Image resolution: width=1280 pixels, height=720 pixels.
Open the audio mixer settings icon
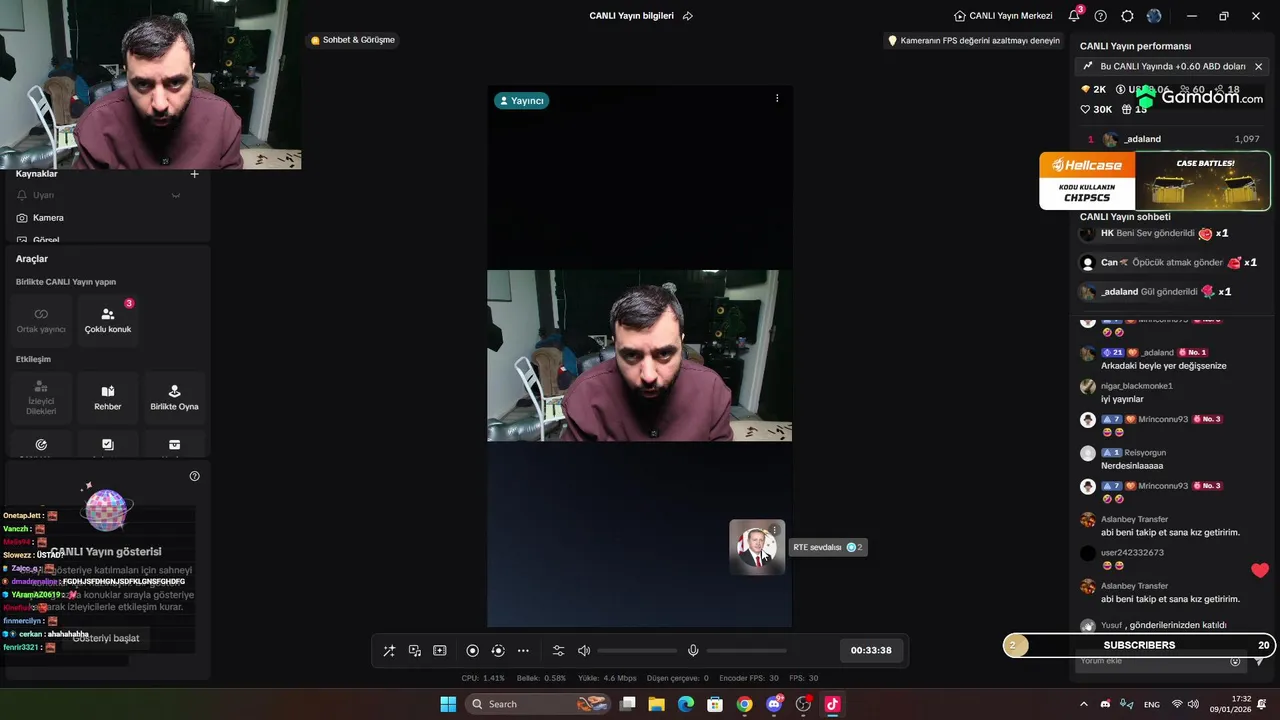click(559, 650)
